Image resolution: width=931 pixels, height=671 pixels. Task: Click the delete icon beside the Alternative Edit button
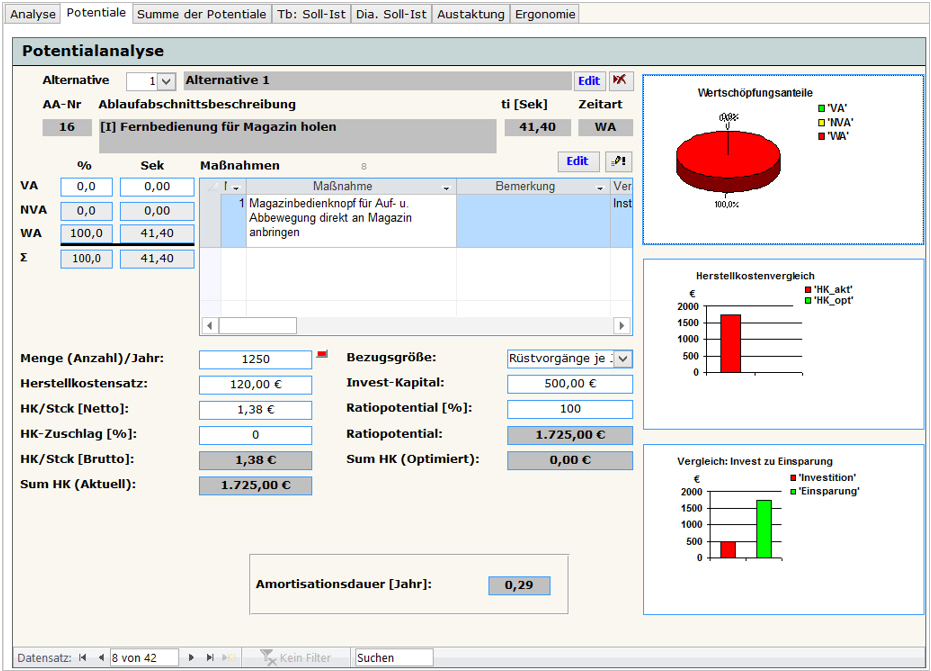click(621, 80)
